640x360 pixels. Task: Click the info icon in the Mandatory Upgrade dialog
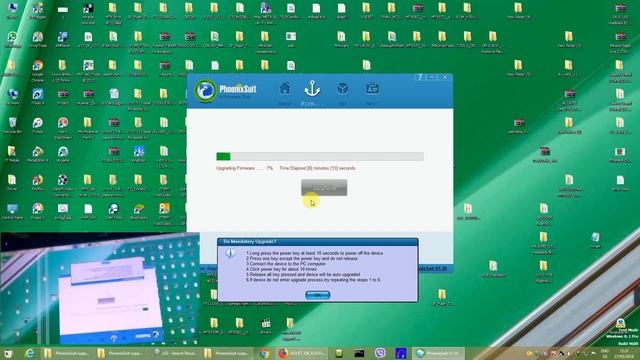click(230, 253)
